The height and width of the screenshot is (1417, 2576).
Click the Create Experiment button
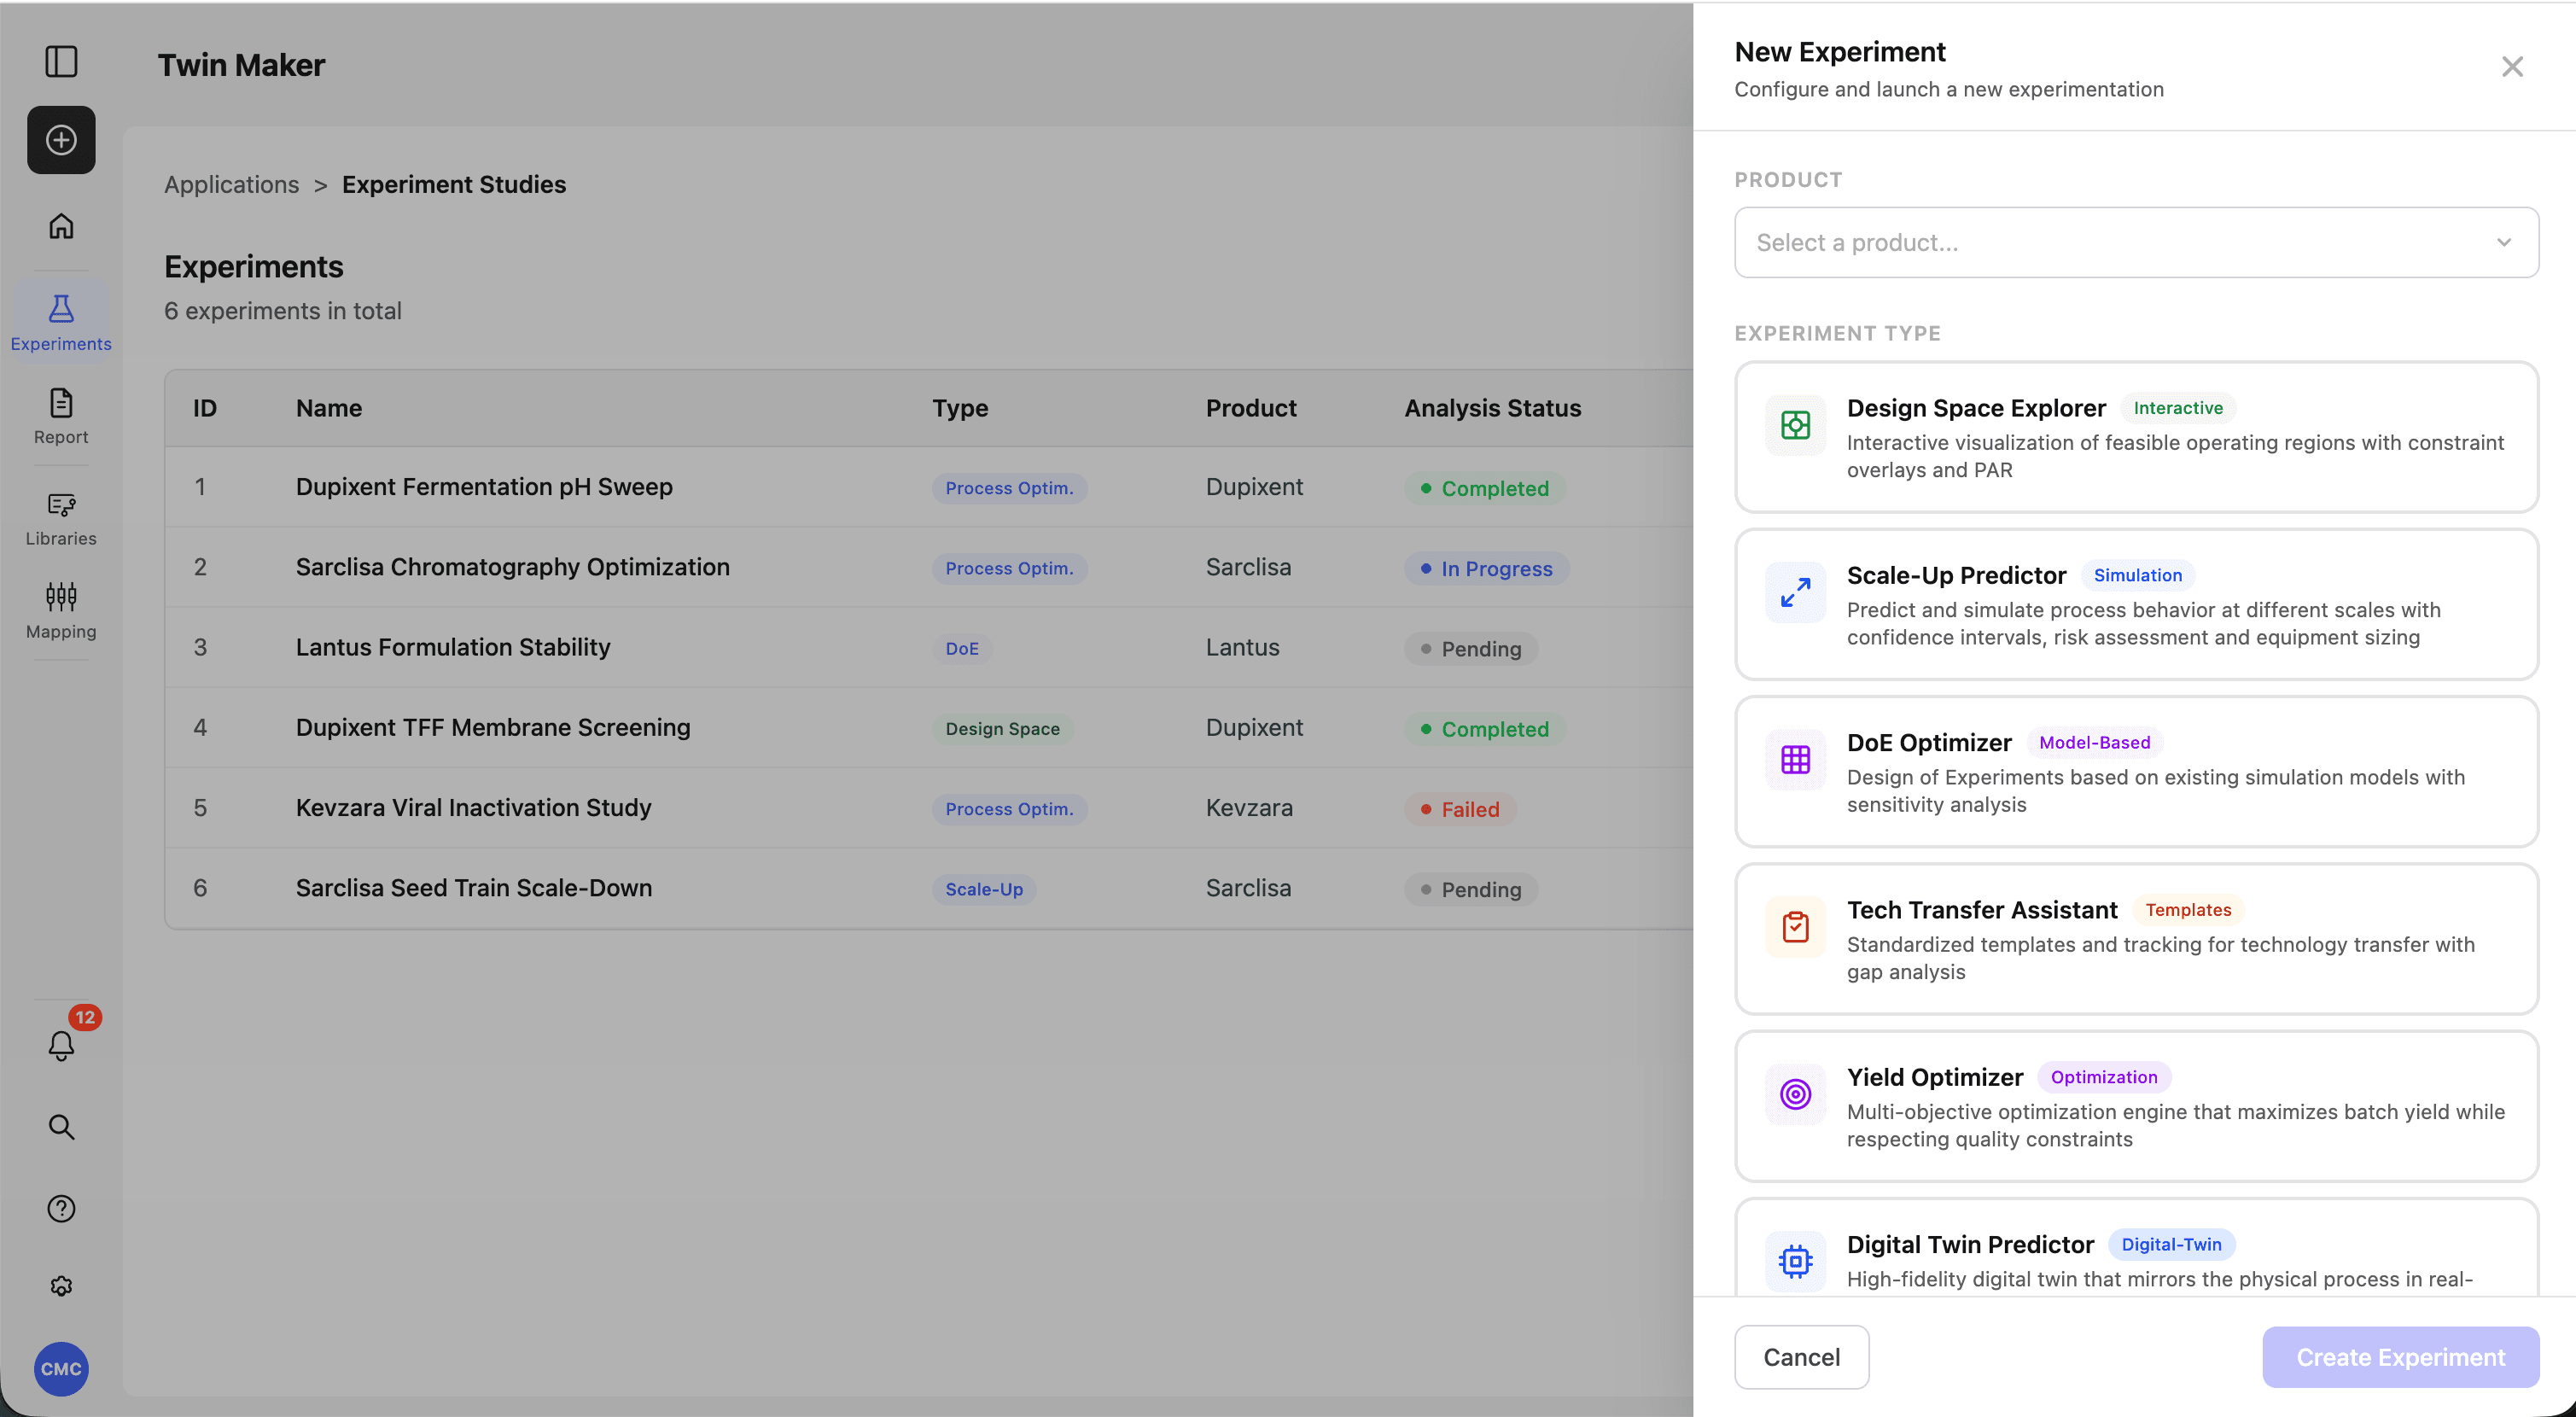tap(2400, 1357)
